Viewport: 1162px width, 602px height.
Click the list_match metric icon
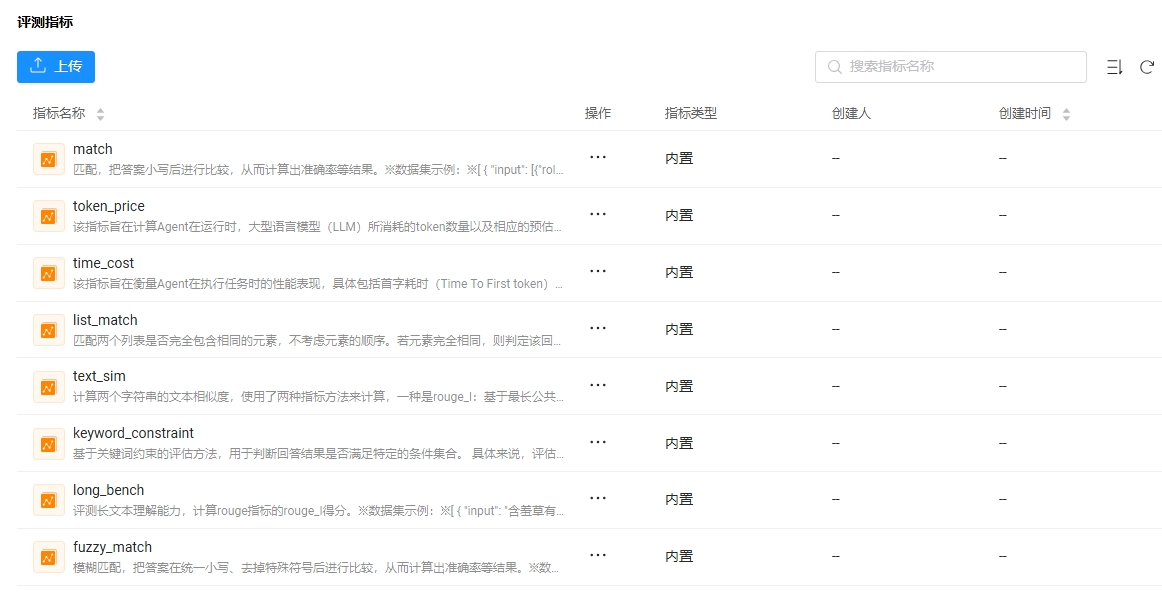[48, 330]
